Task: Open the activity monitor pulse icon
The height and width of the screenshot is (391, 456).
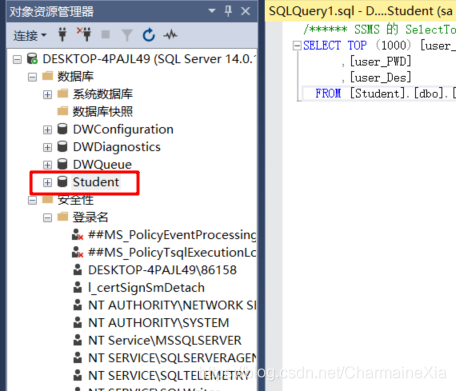Action: tap(170, 34)
